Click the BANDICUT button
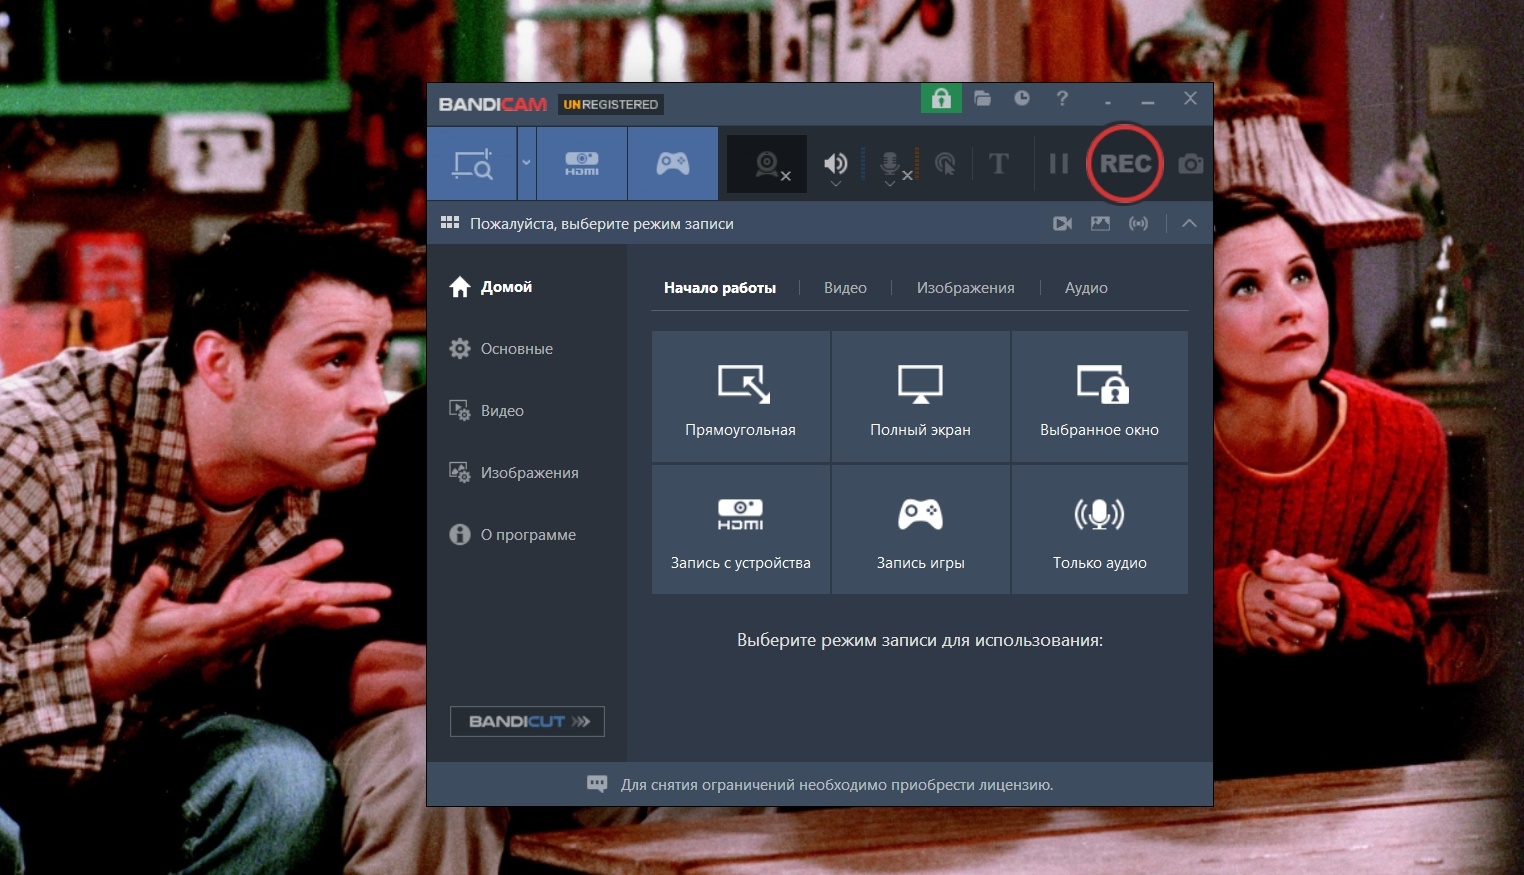Viewport: 1524px width, 875px height. pyautogui.click(x=527, y=721)
